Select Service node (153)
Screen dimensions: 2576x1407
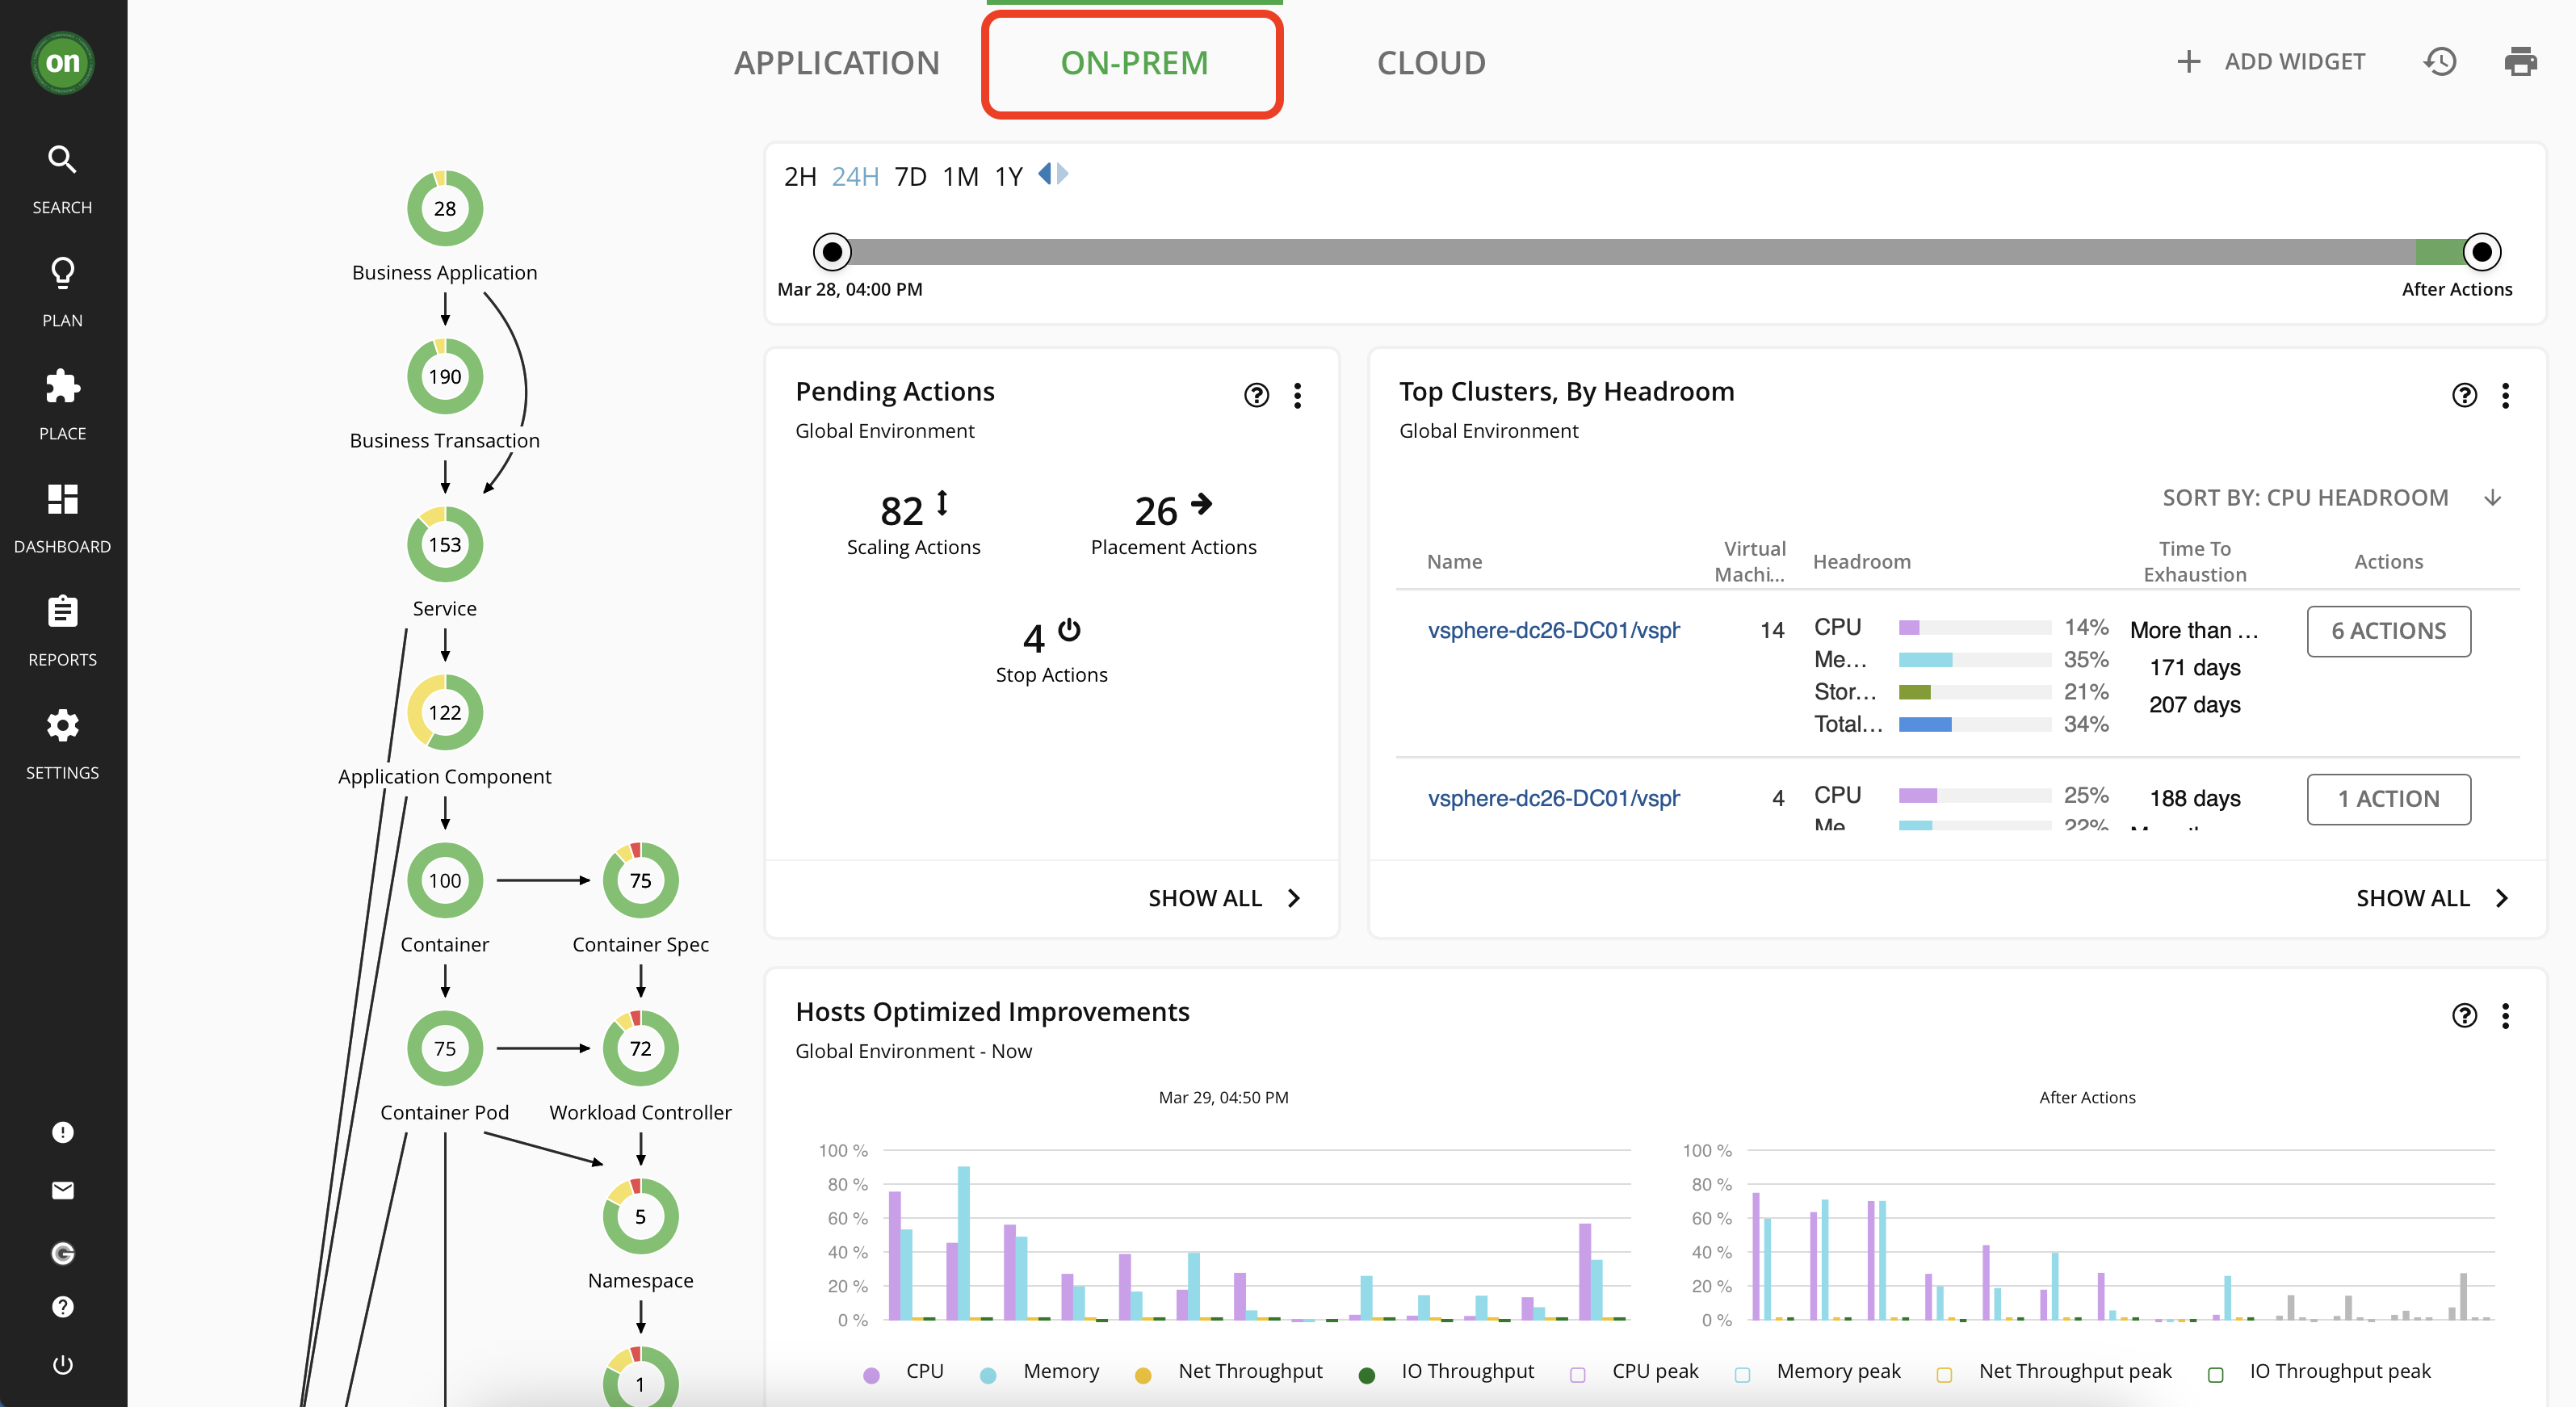[x=444, y=544]
